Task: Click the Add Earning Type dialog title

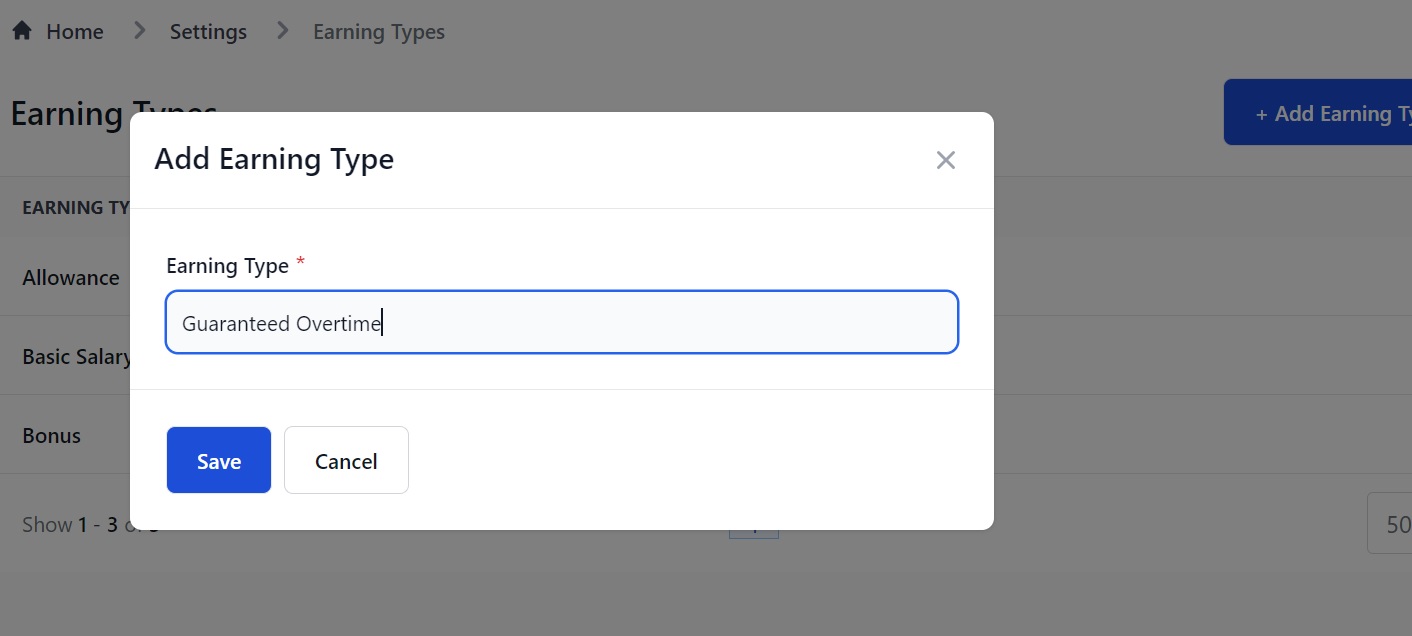Action: click(x=274, y=160)
